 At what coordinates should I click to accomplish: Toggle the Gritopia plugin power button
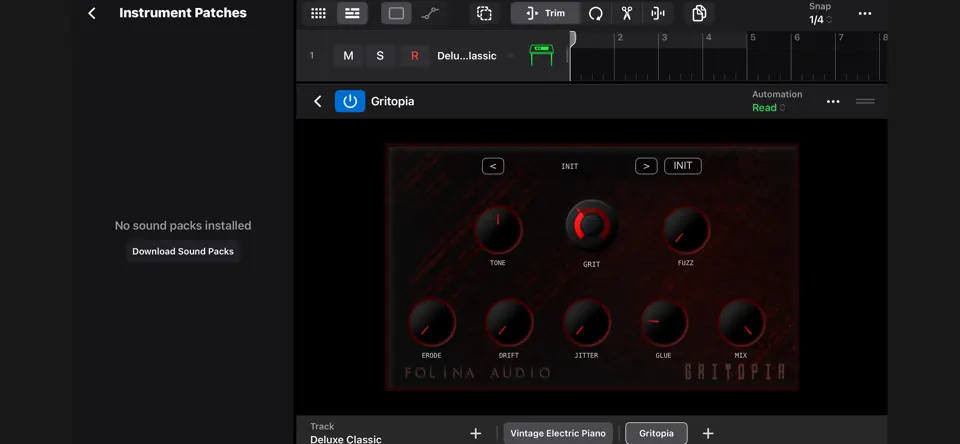(x=350, y=101)
